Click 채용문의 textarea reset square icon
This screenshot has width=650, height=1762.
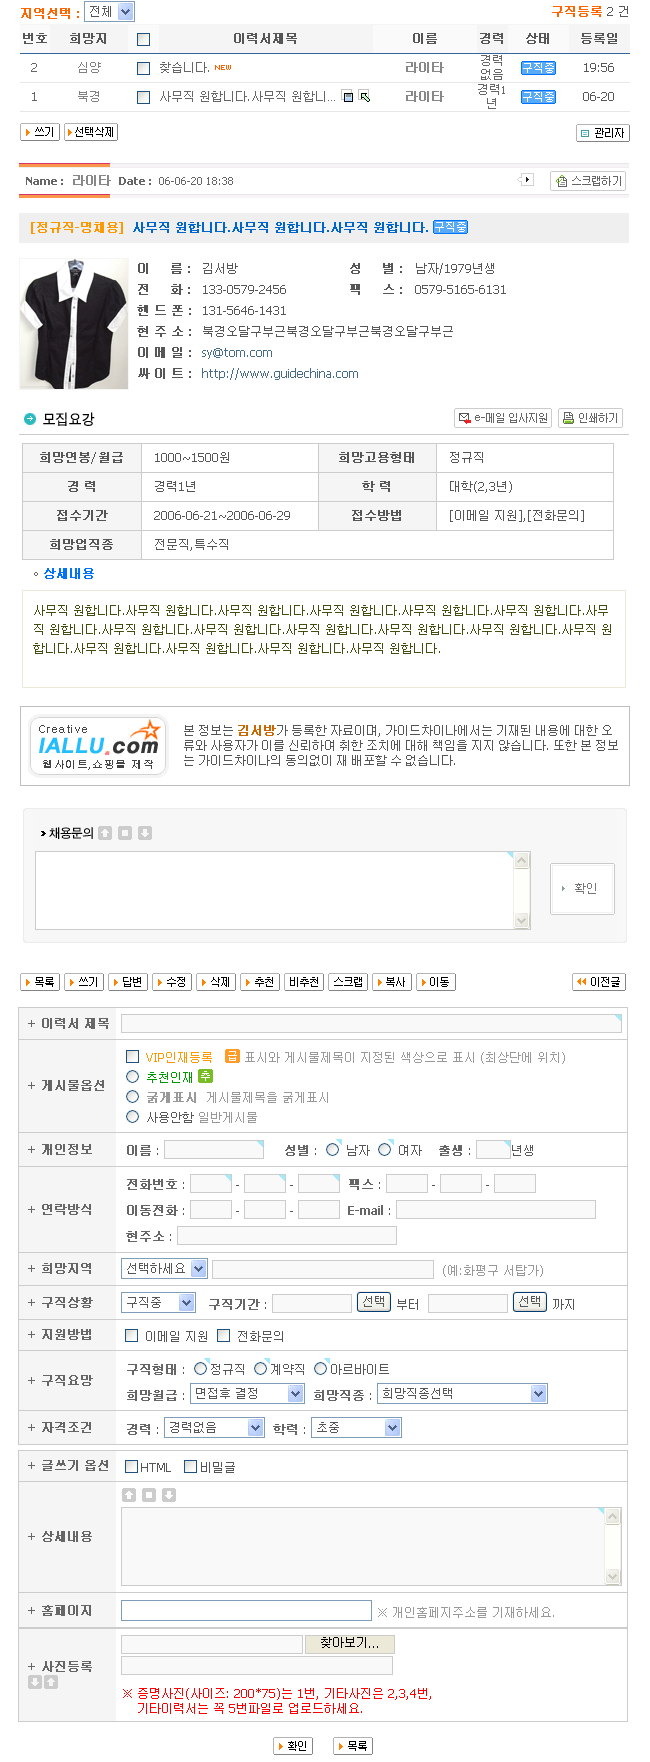(125, 833)
